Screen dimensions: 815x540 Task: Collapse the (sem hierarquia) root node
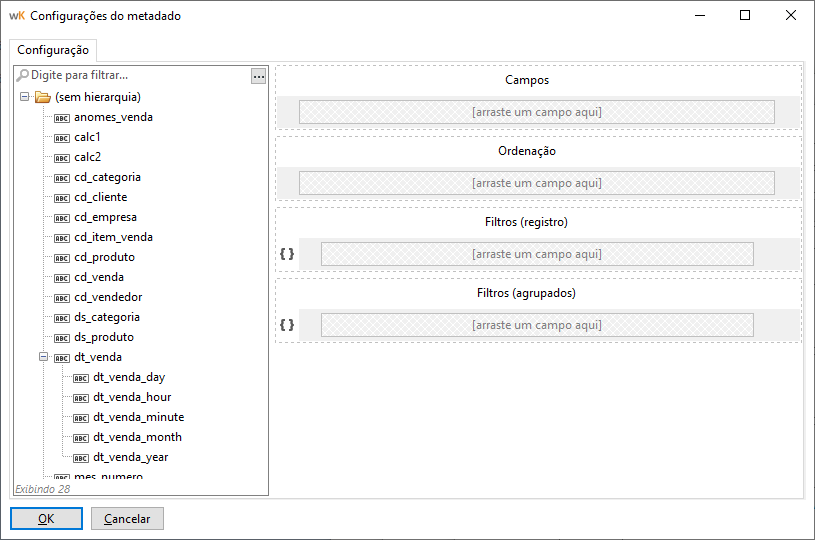tap(24, 98)
